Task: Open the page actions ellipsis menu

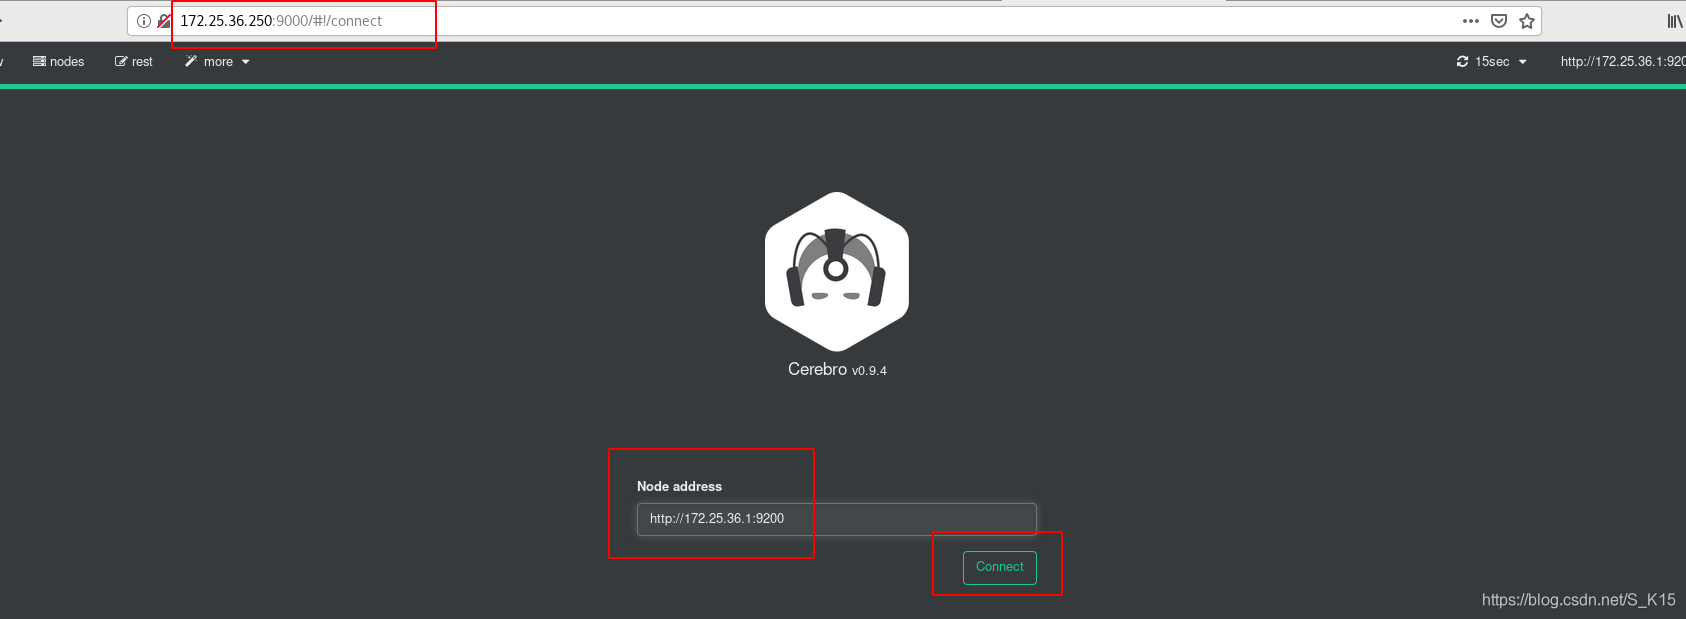Action: coord(1470,21)
